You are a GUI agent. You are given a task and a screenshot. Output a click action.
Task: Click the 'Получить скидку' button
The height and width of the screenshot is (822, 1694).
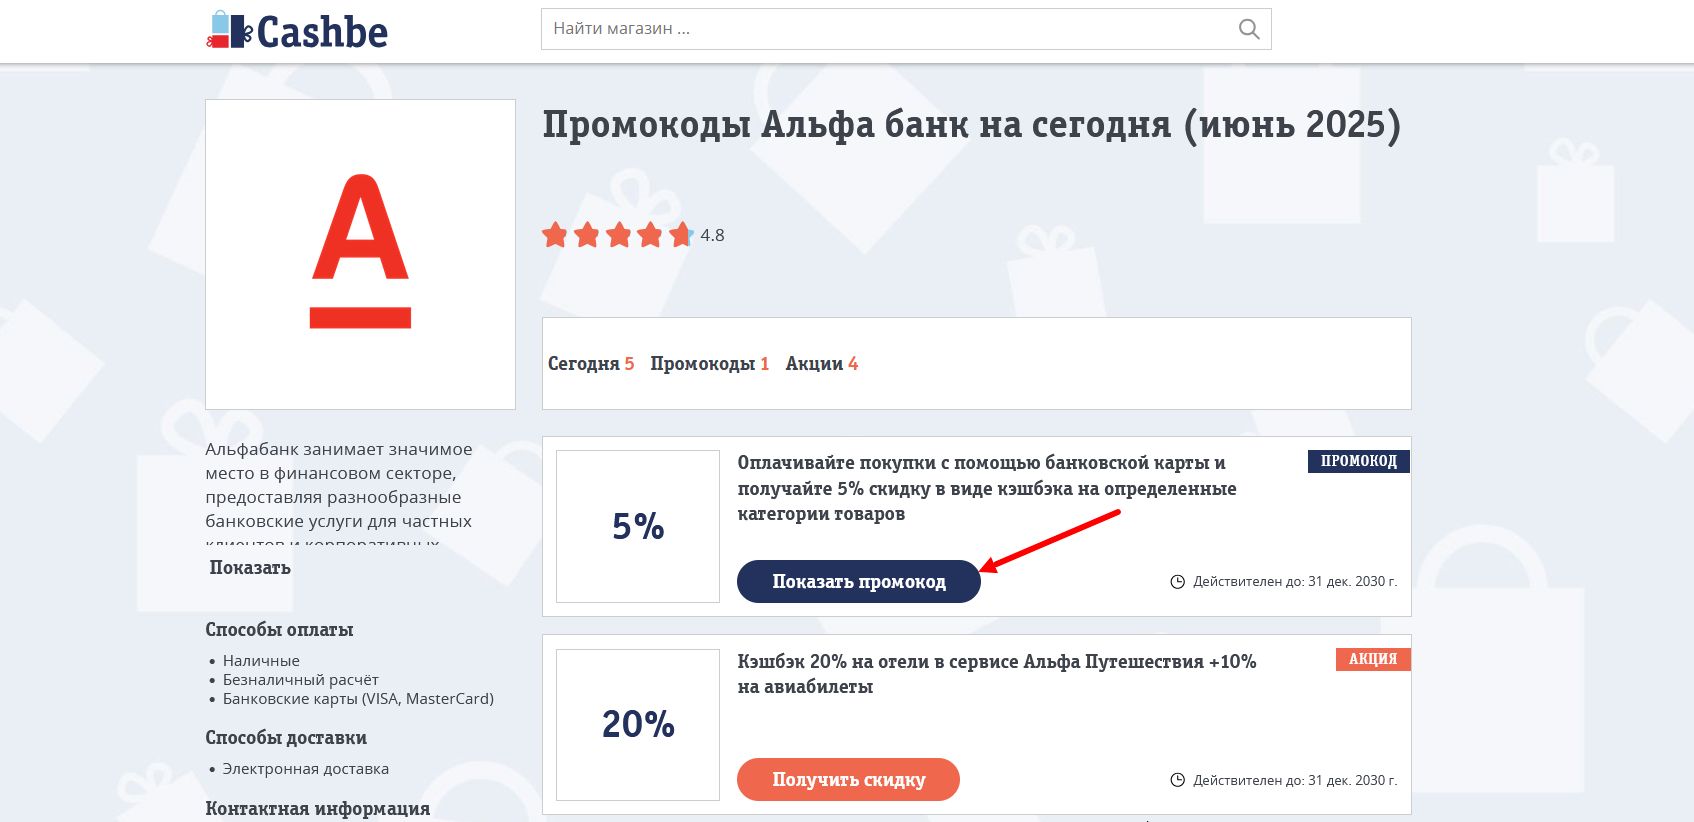848,779
